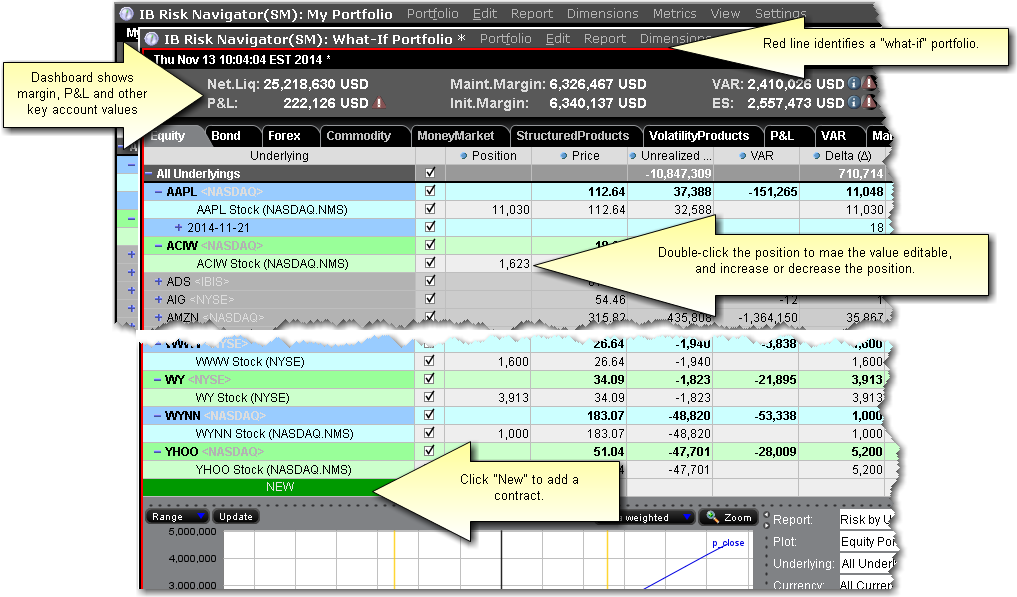This screenshot has height=597, width=1017.
Task: Click the blue dot on Price column header
Action: (x=564, y=156)
